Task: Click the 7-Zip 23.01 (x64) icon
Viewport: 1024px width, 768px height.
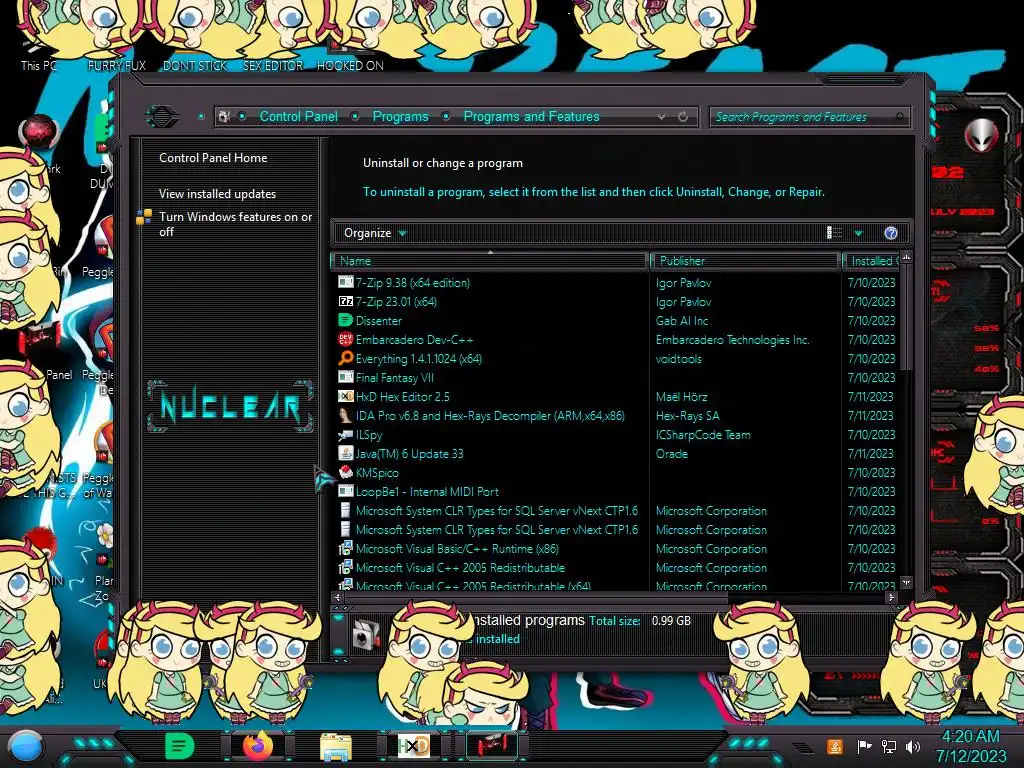Action: (x=345, y=301)
